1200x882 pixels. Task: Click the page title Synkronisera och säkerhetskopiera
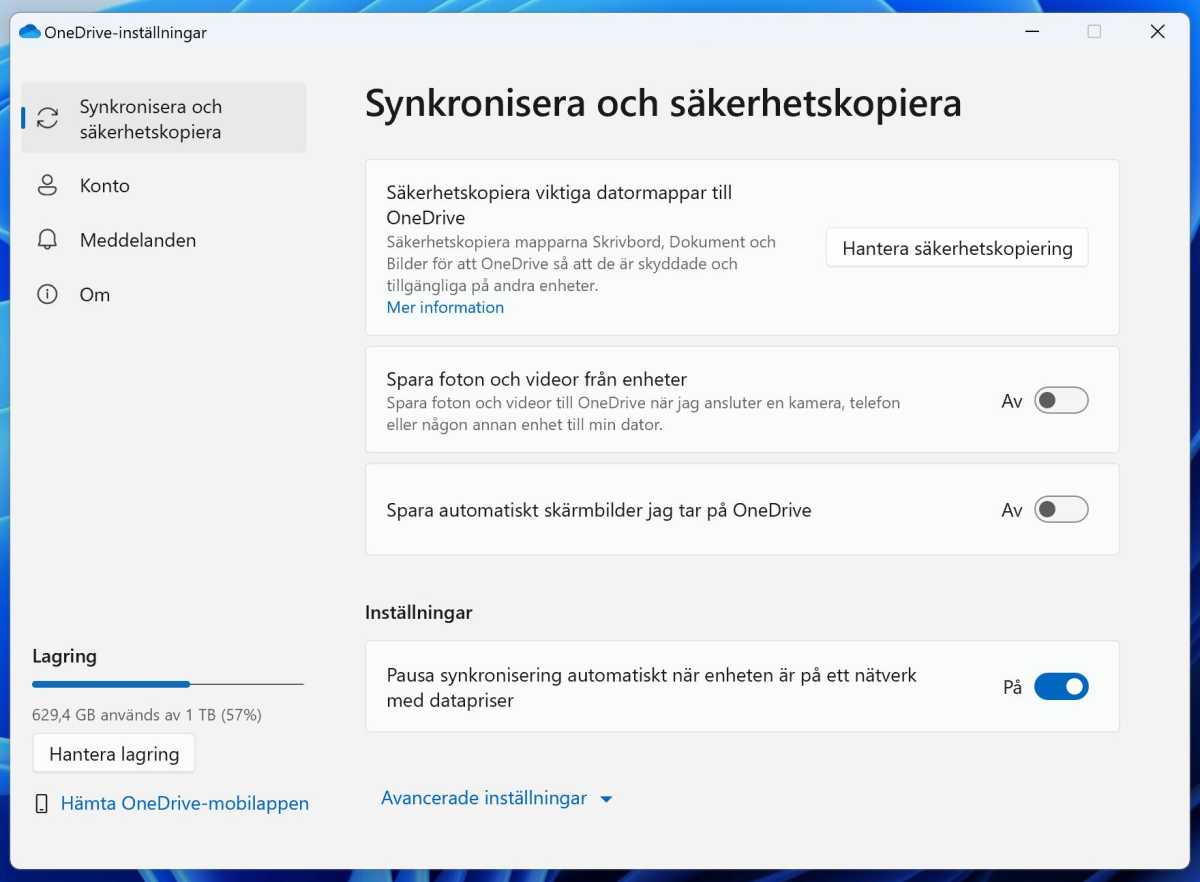point(663,104)
